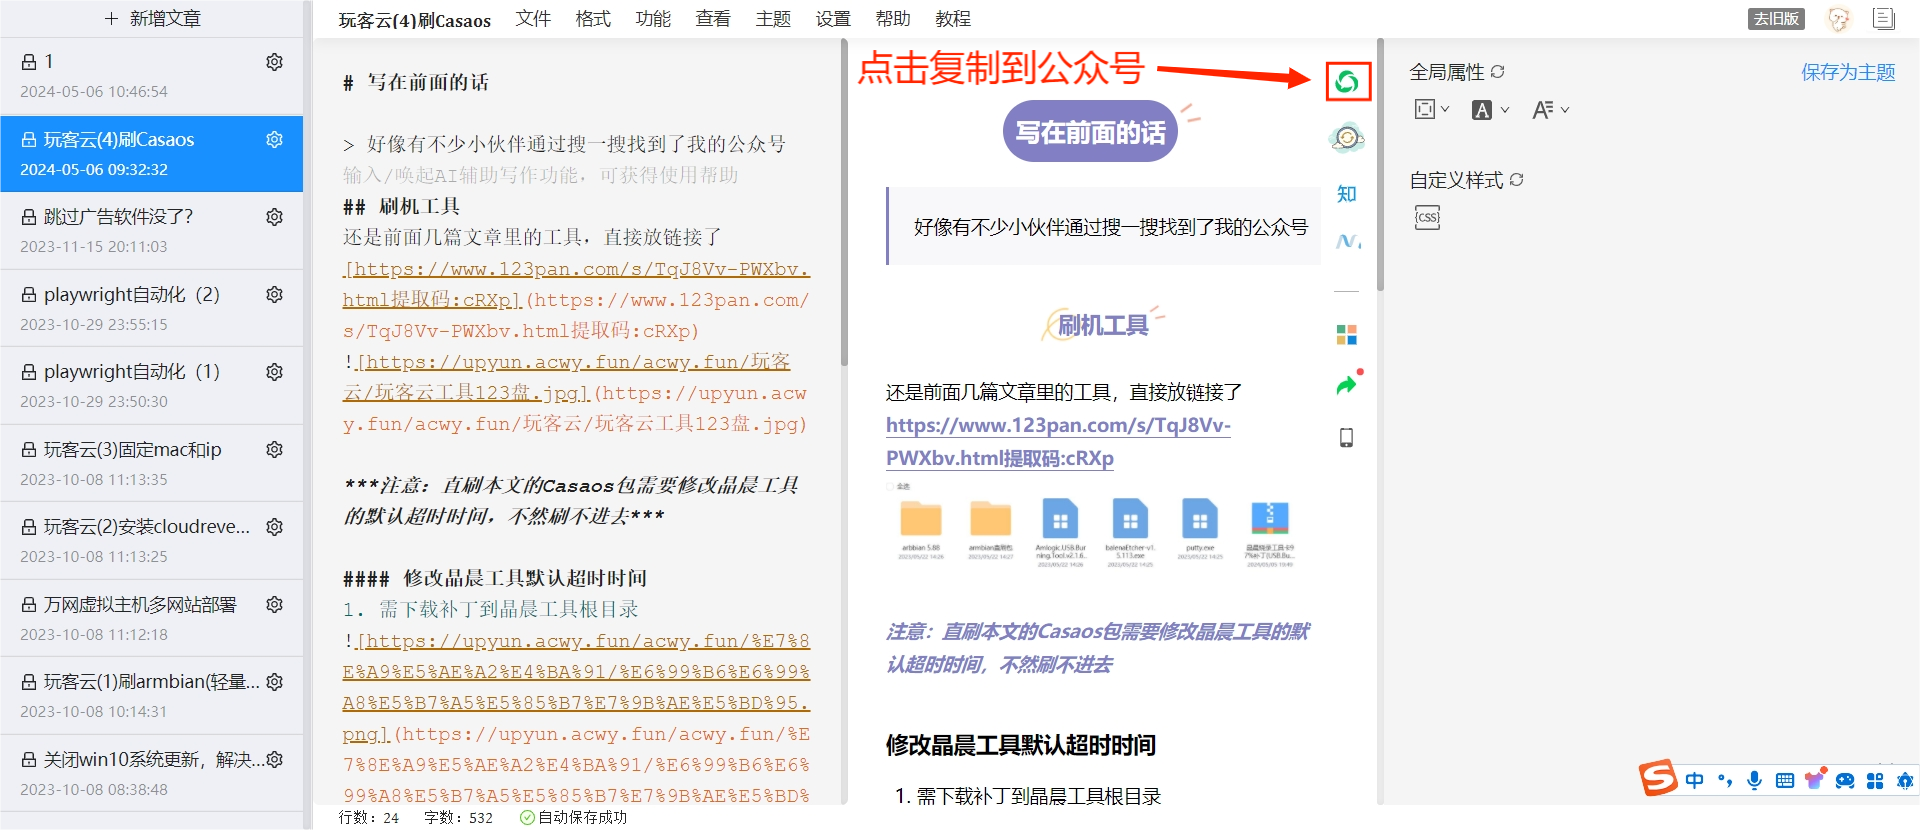Image resolution: width=1920 pixels, height=830 pixels.
Task: Switch to mobile phone preview icon
Action: (1347, 438)
